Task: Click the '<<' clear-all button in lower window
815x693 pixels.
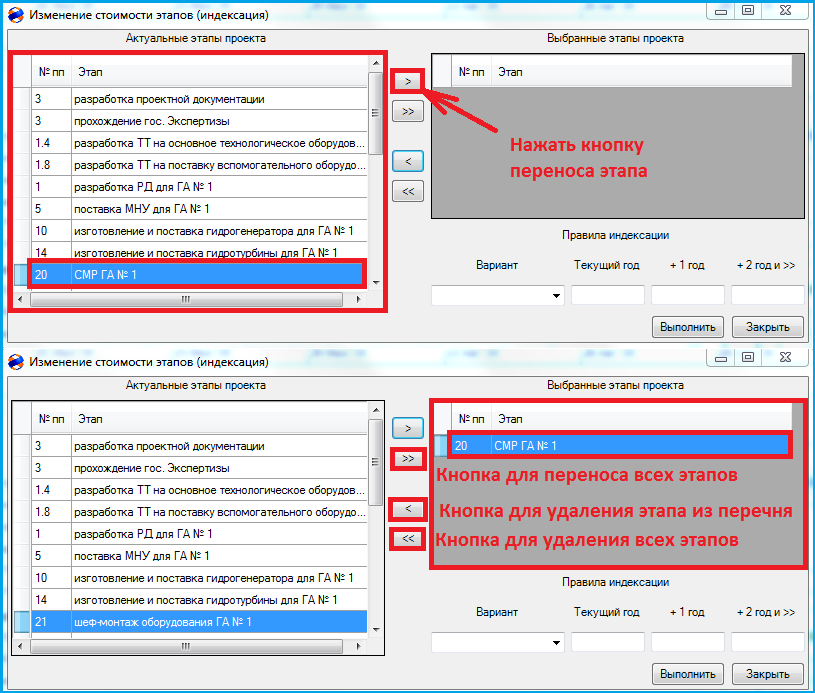Action: click(x=408, y=539)
